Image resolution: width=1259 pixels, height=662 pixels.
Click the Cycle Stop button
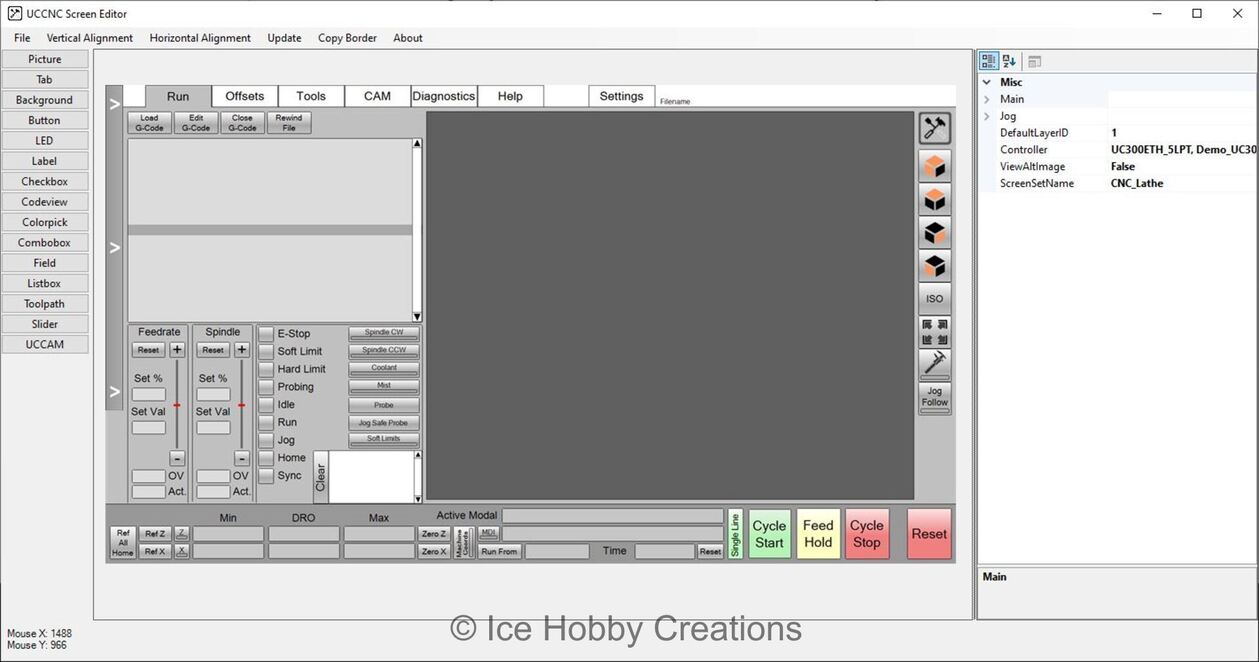tap(867, 534)
